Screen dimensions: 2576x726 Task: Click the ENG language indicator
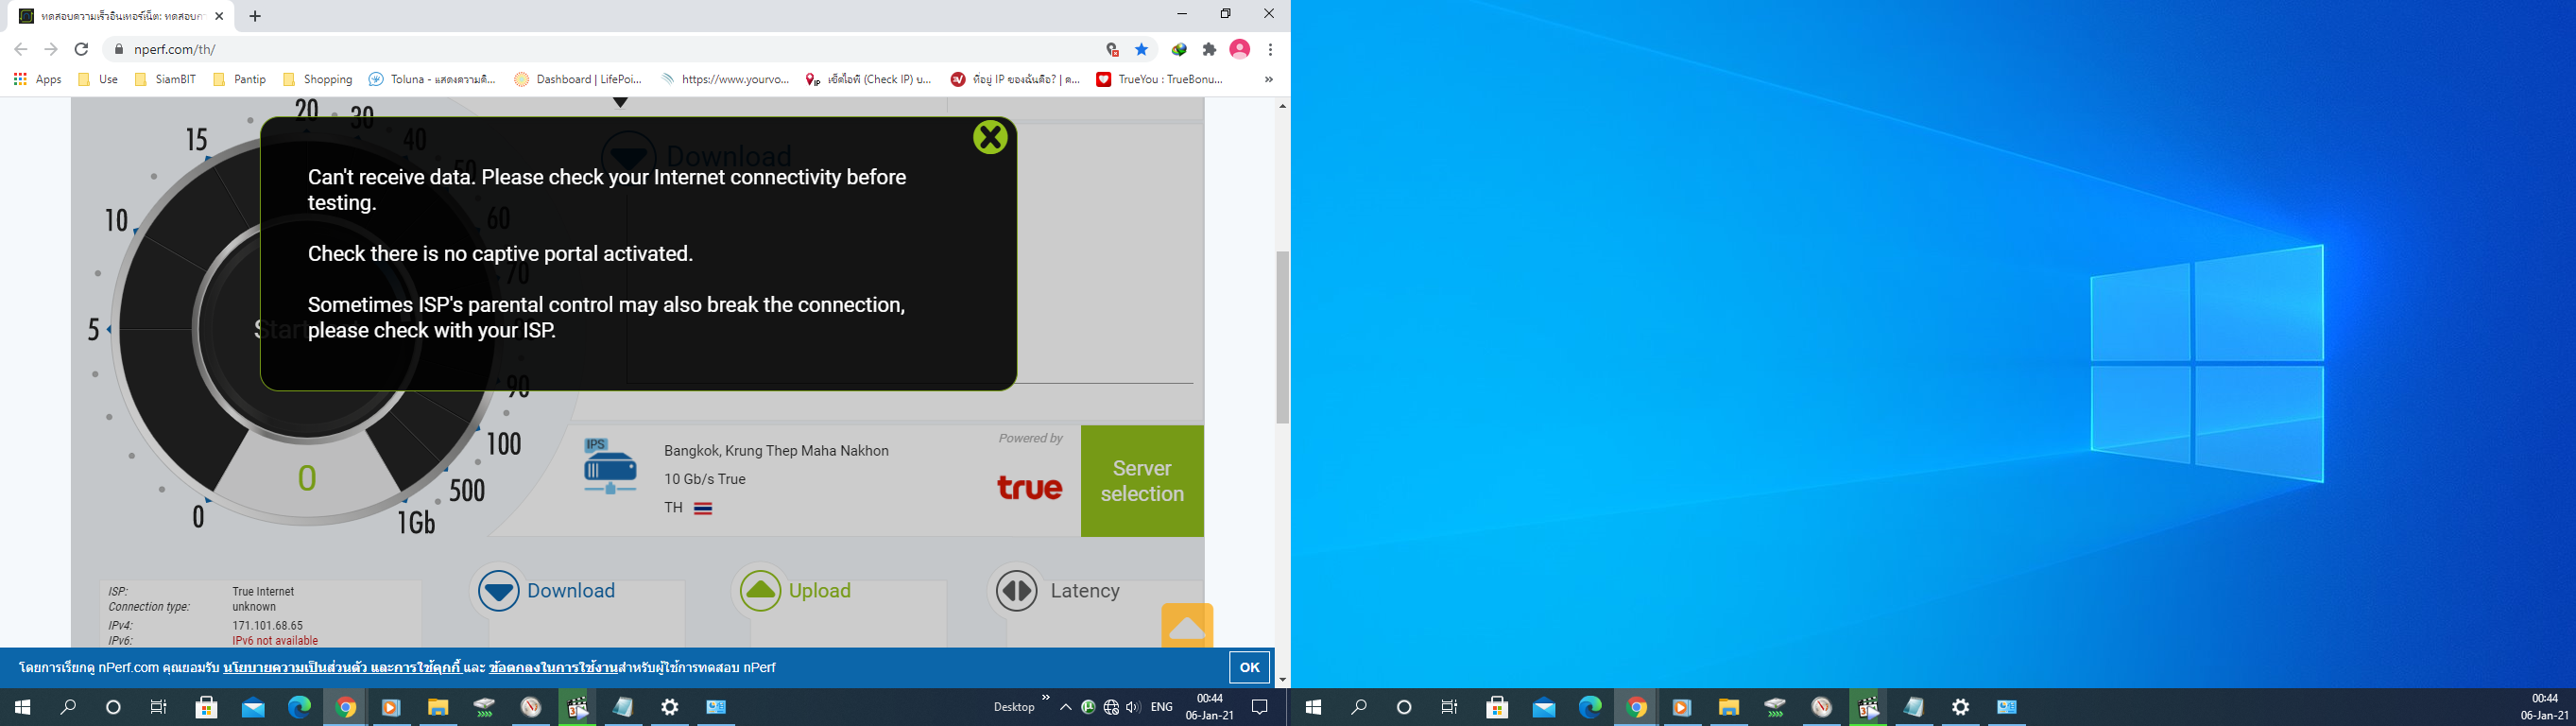[x=1161, y=707]
